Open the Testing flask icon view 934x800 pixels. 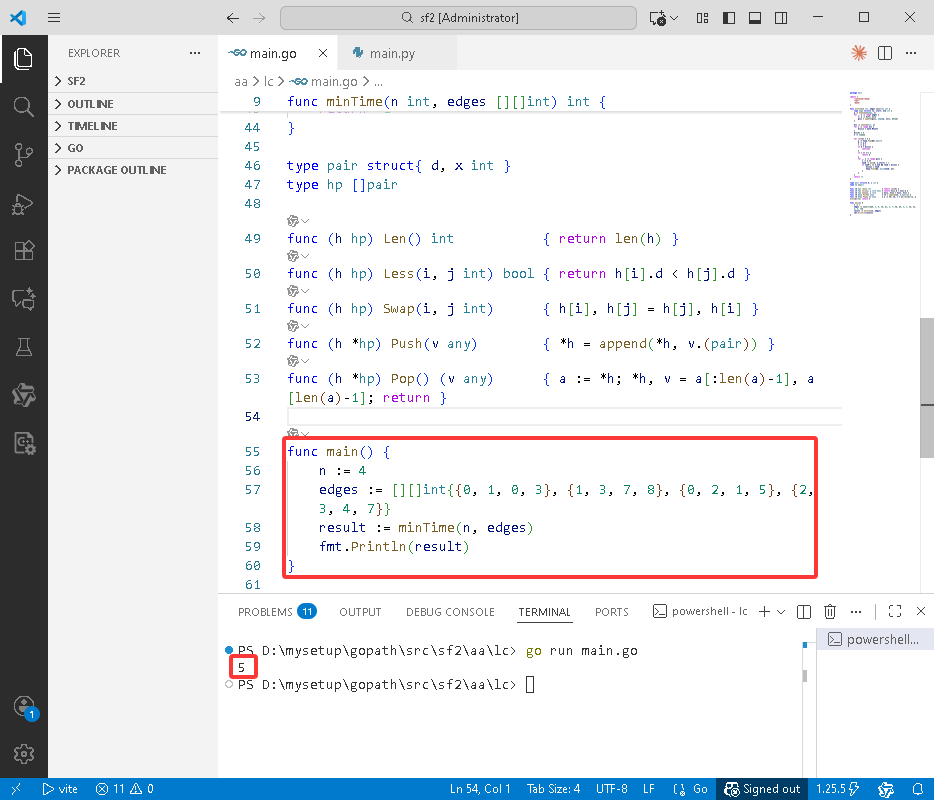pyautogui.click(x=23, y=347)
